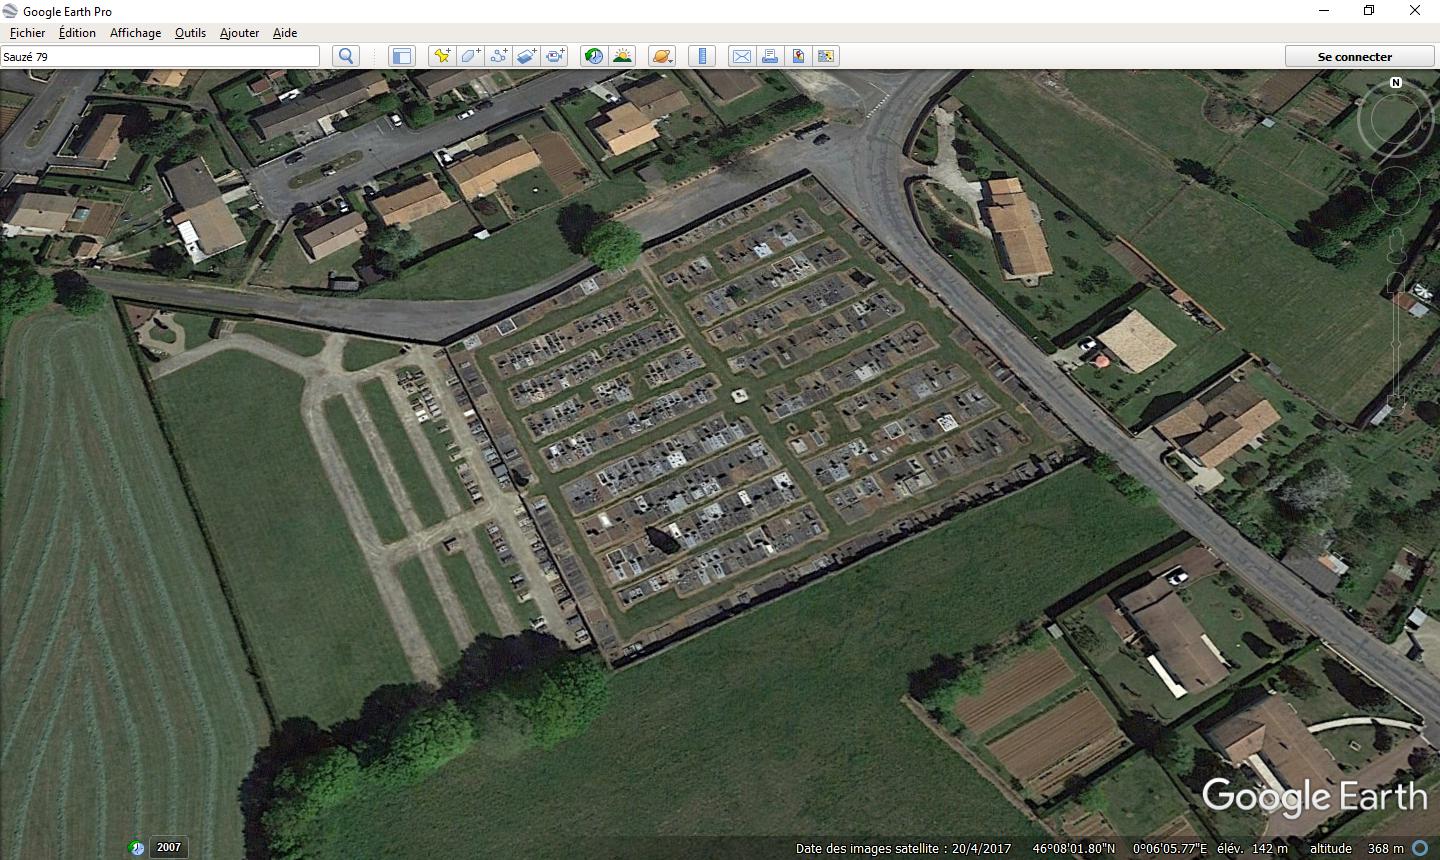Image resolution: width=1440 pixels, height=860 pixels.
Task: Open the Affichage menu
Action: (135, 32)
